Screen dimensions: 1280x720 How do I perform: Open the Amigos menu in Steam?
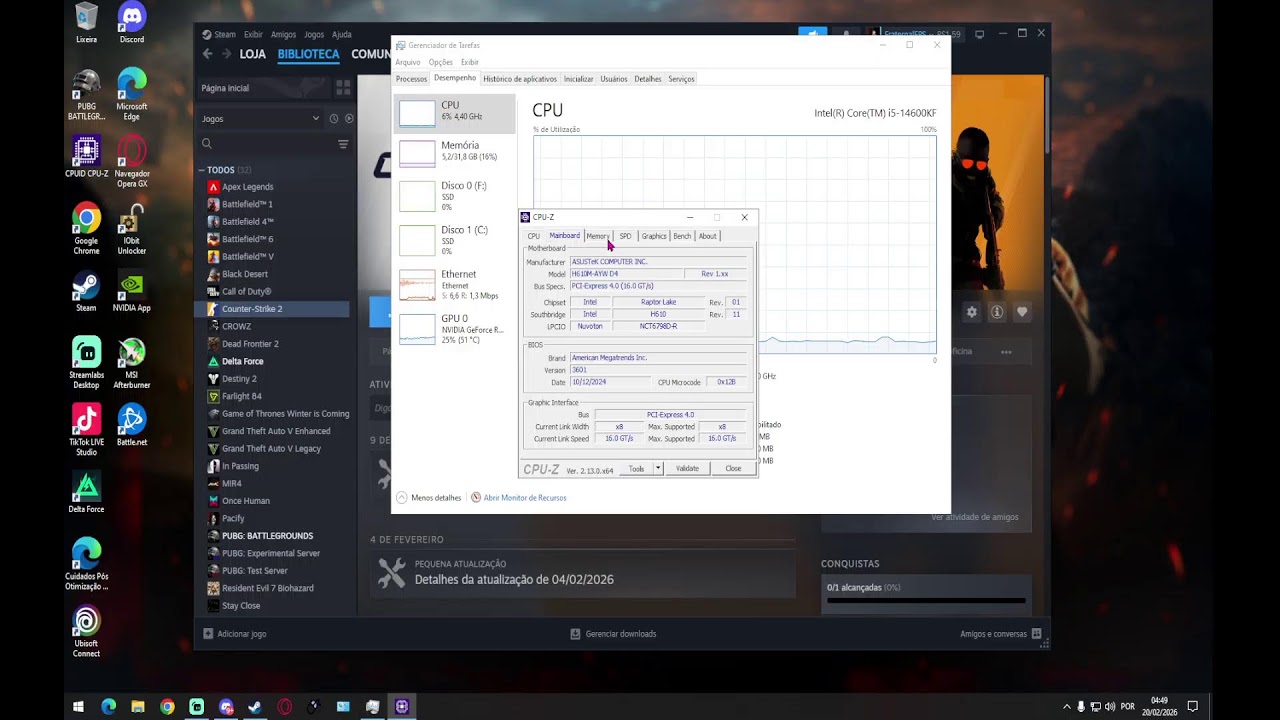(x=283, y=34)
